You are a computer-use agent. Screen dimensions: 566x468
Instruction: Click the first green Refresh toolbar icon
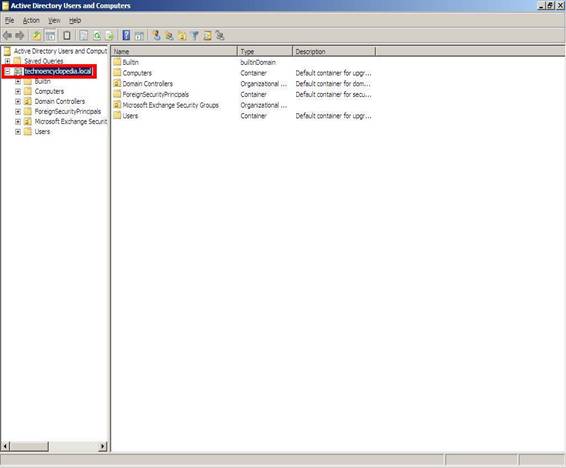click(x=97, y=35)
